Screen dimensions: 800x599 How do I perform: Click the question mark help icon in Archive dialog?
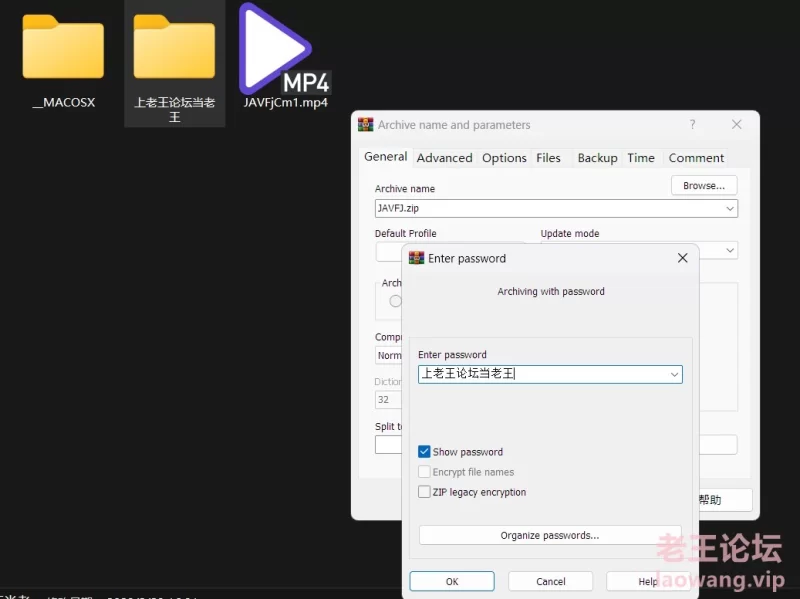[x=692, y=124]
